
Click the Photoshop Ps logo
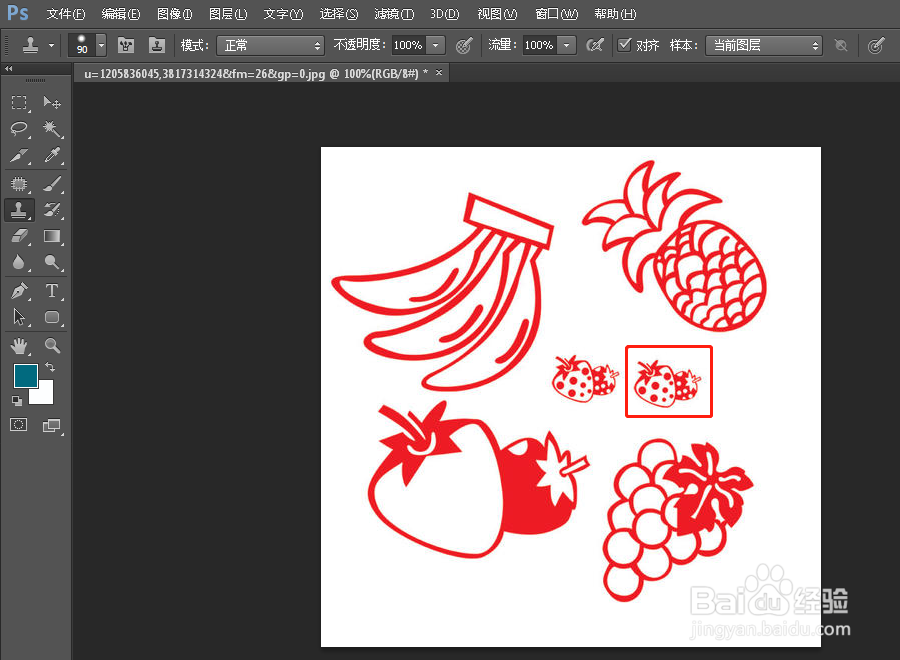[18, 13]
